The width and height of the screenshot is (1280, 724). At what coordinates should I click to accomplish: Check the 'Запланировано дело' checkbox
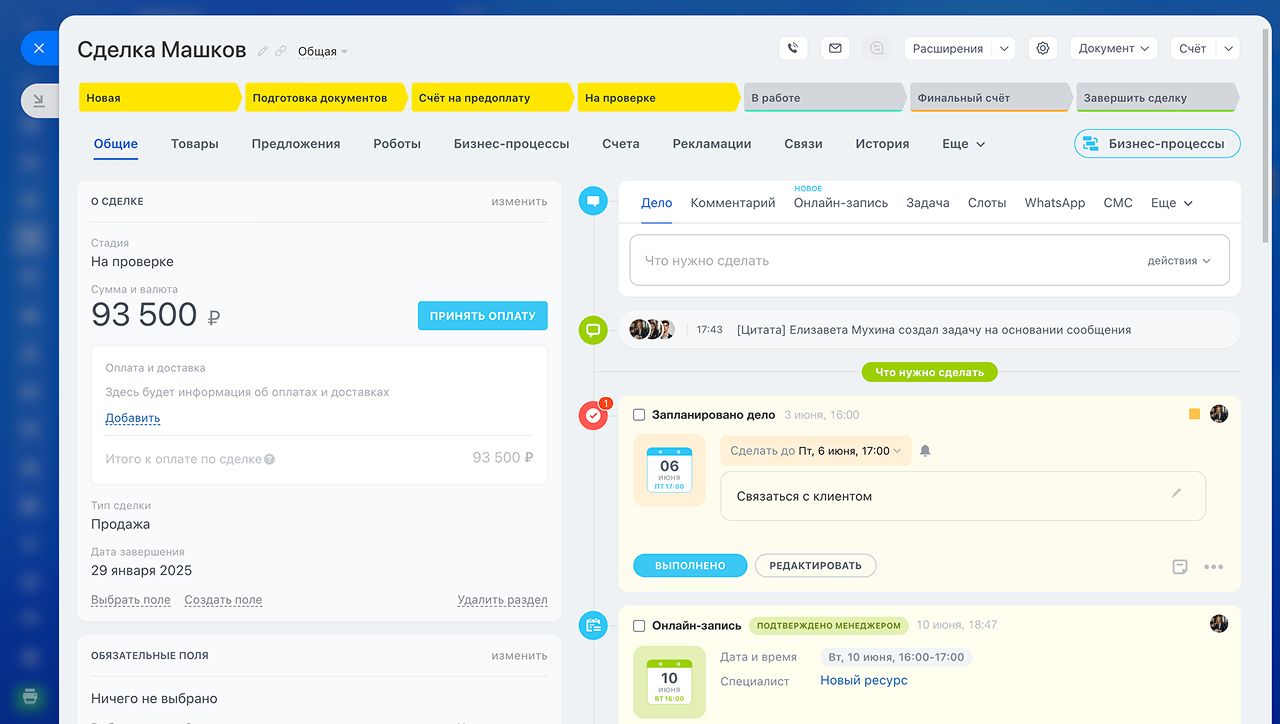point(639,415)
